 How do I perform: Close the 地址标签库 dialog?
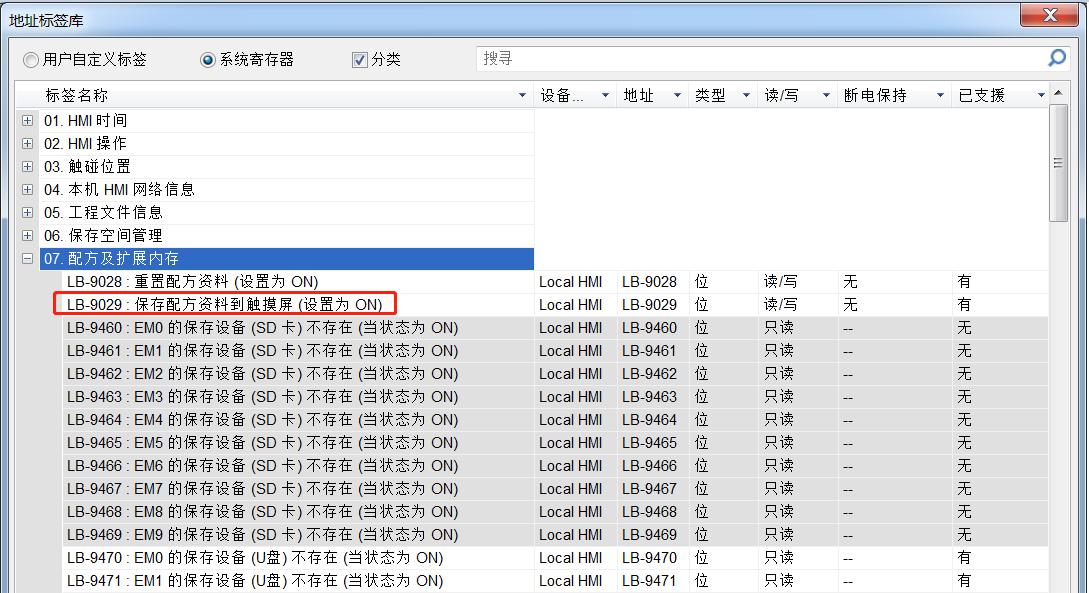1049,14
